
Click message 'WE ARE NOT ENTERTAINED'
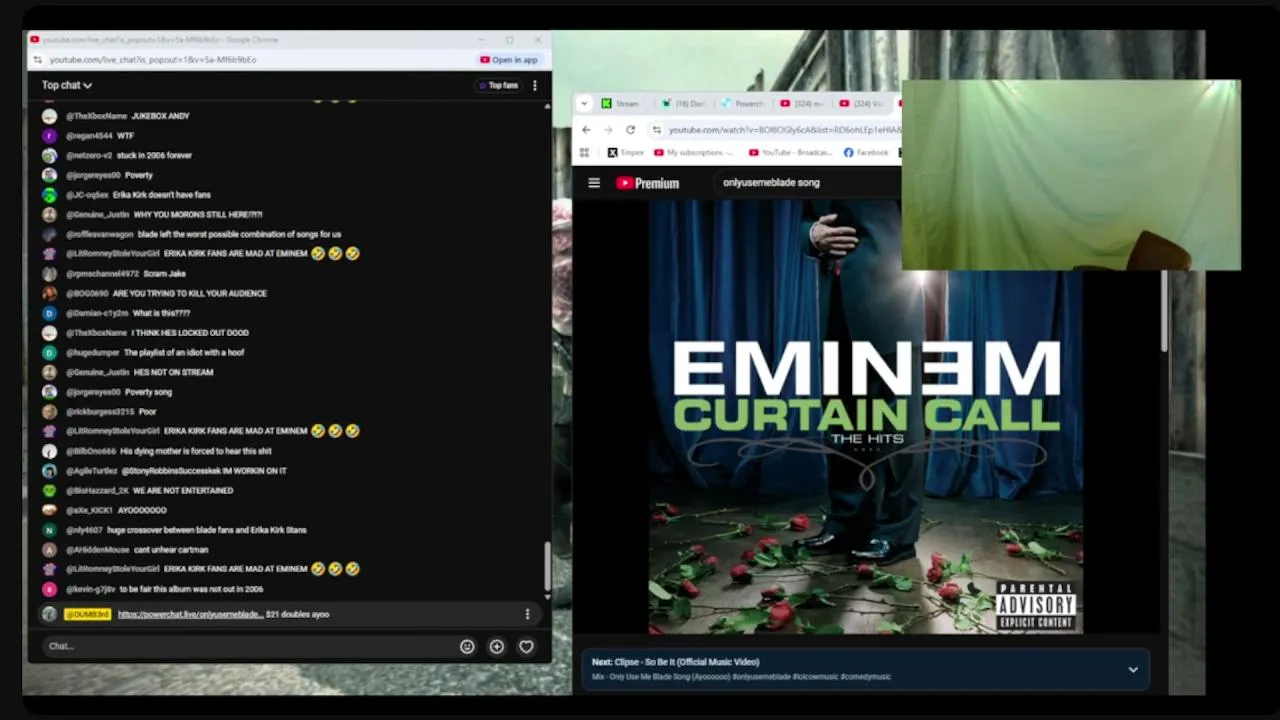183,490
